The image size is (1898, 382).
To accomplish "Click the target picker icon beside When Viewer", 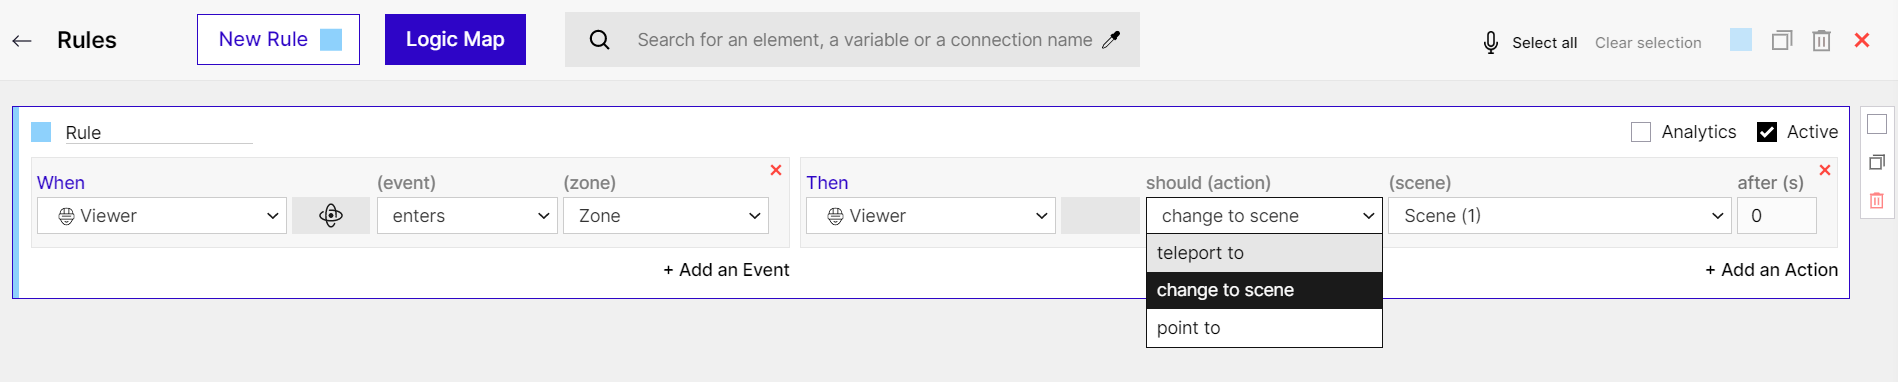I will (331, 215).
